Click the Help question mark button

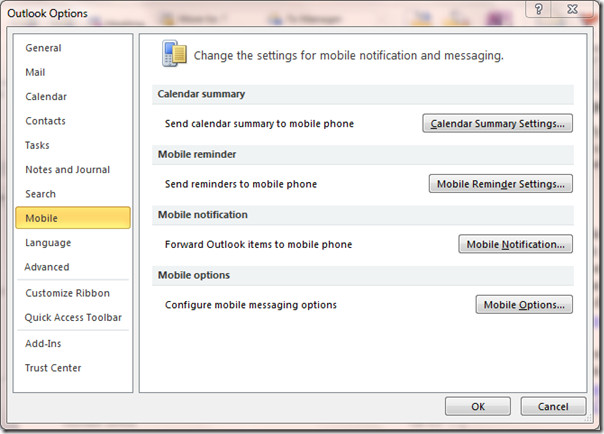539,9
